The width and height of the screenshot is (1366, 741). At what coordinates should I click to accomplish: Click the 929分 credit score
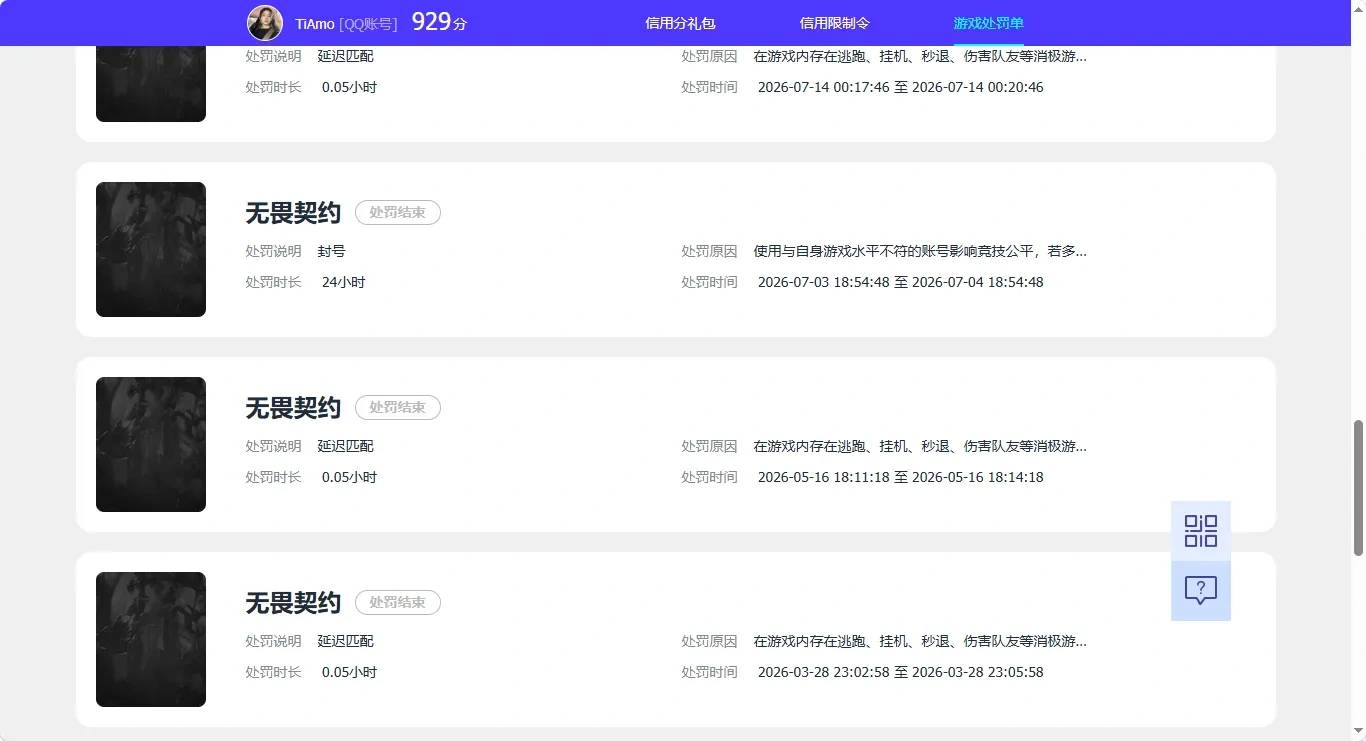(439, 22)
